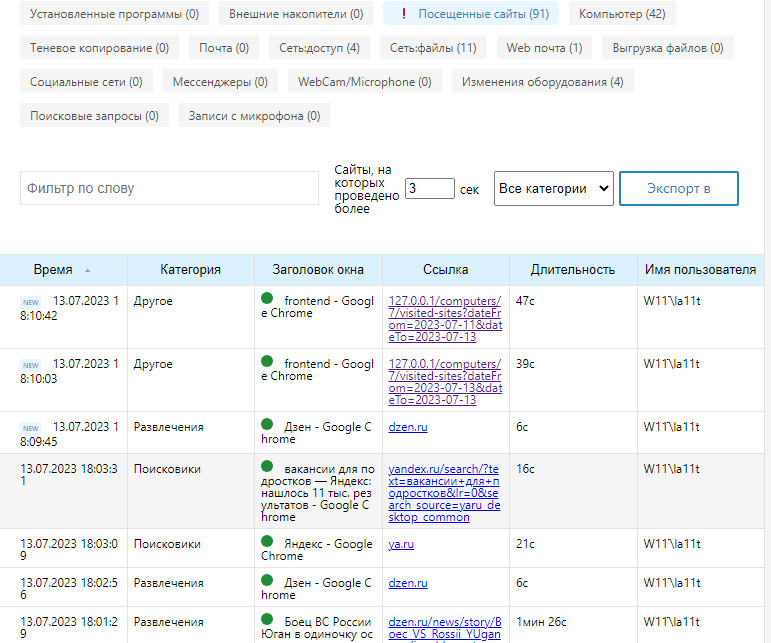This screenshot has height=643, width=771.
Task: Click the green dot beside Боец ВС России
Action: [267, 619]
